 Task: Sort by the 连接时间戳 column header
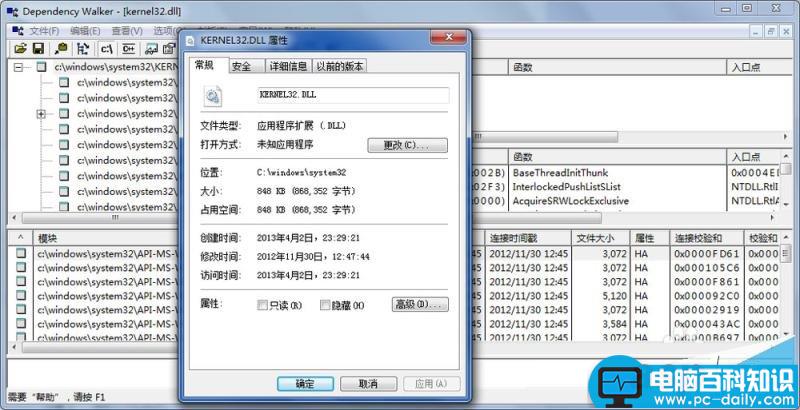coord(529,238)
